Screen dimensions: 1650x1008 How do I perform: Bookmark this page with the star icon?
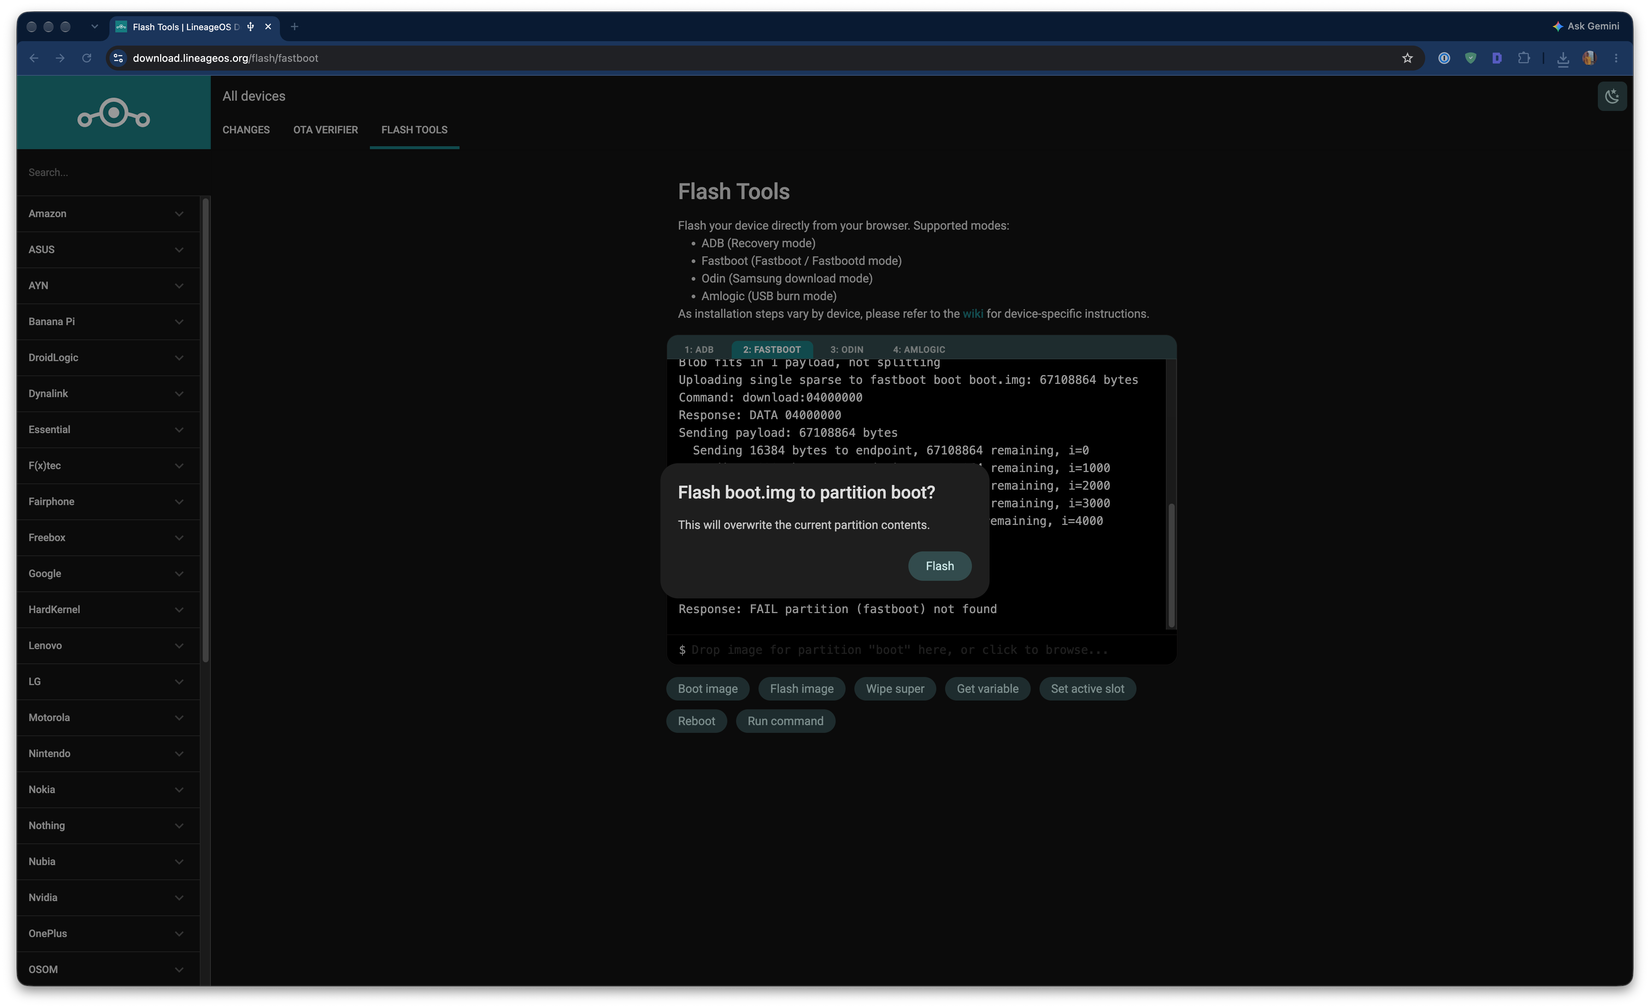point(1407,58)
